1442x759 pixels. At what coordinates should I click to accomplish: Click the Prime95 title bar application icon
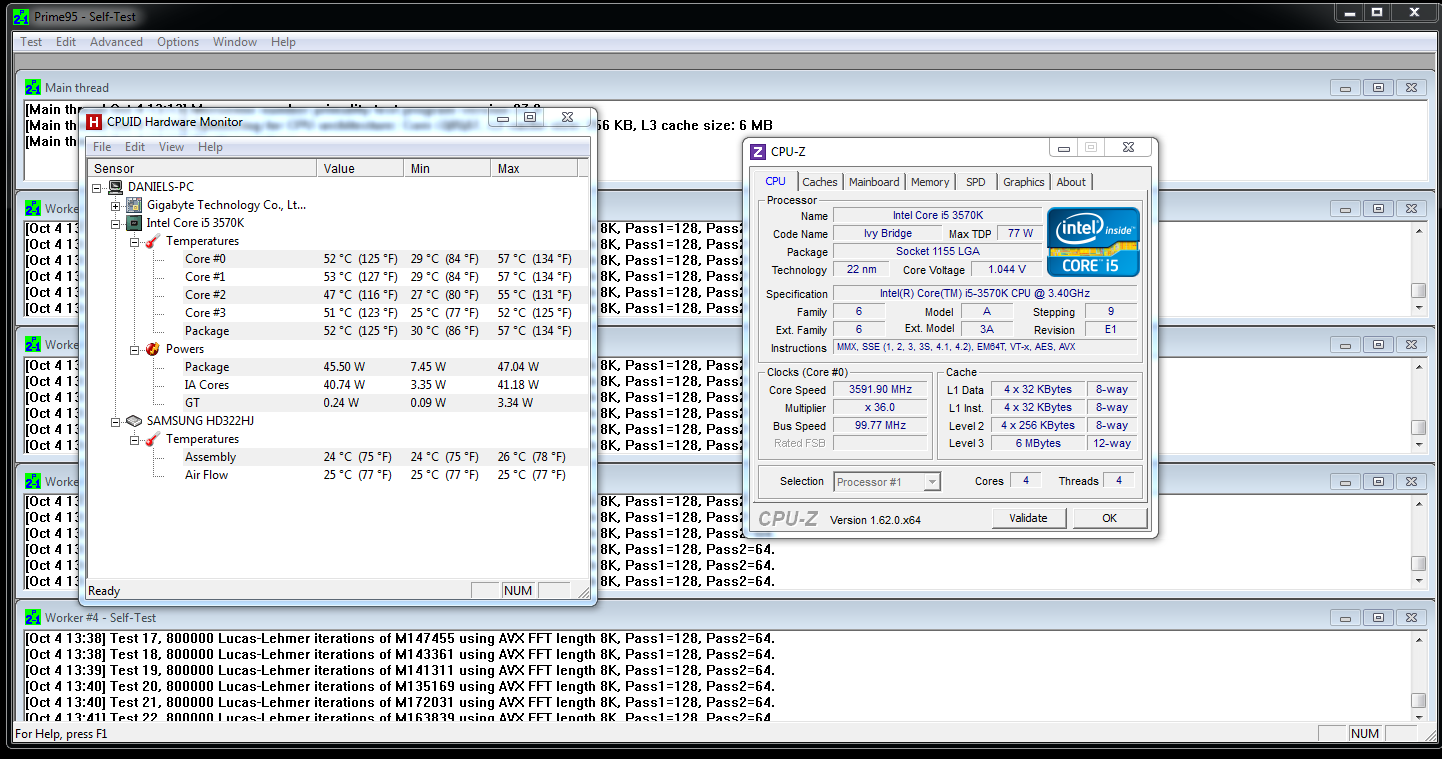click(x=21, y=16)
